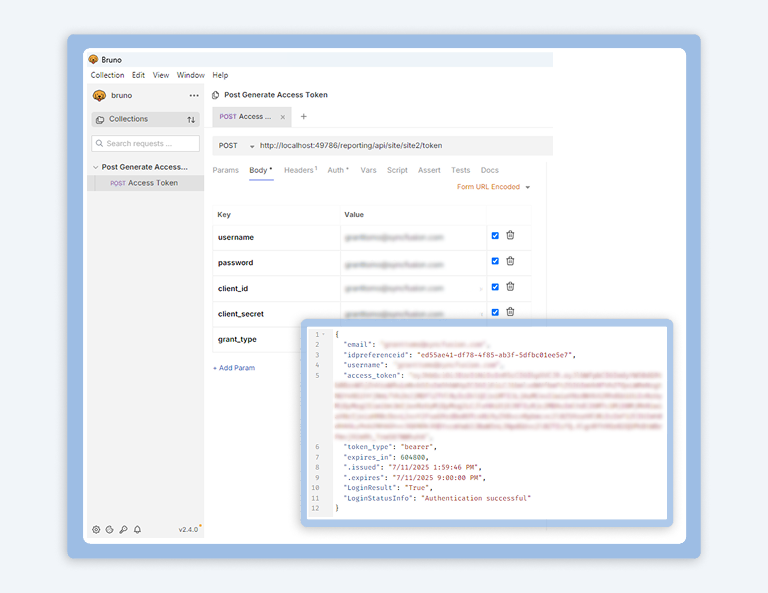The height and width of the screenshot is (593, 768).
Task: Click the document icon beside Post Generate Access Token
Action: click(x=216, y=95)
